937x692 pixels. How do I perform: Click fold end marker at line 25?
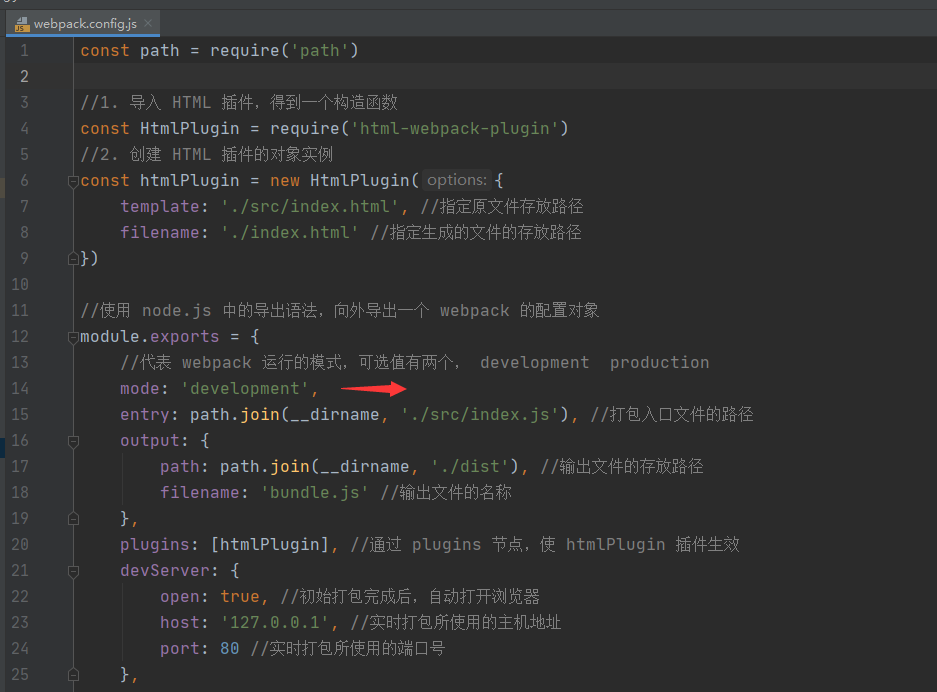(x=74, y=675)
